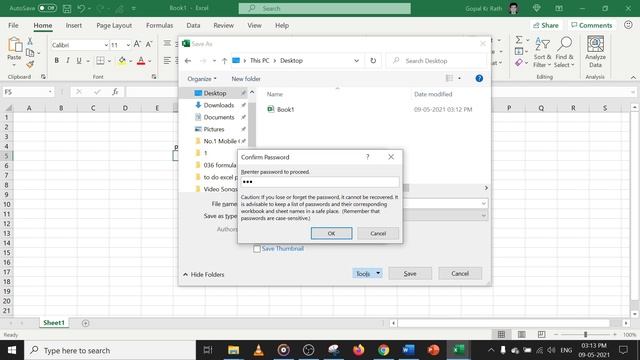Create a New folder
The width and height of the screenshot is (640, 360).
[246, 79]
